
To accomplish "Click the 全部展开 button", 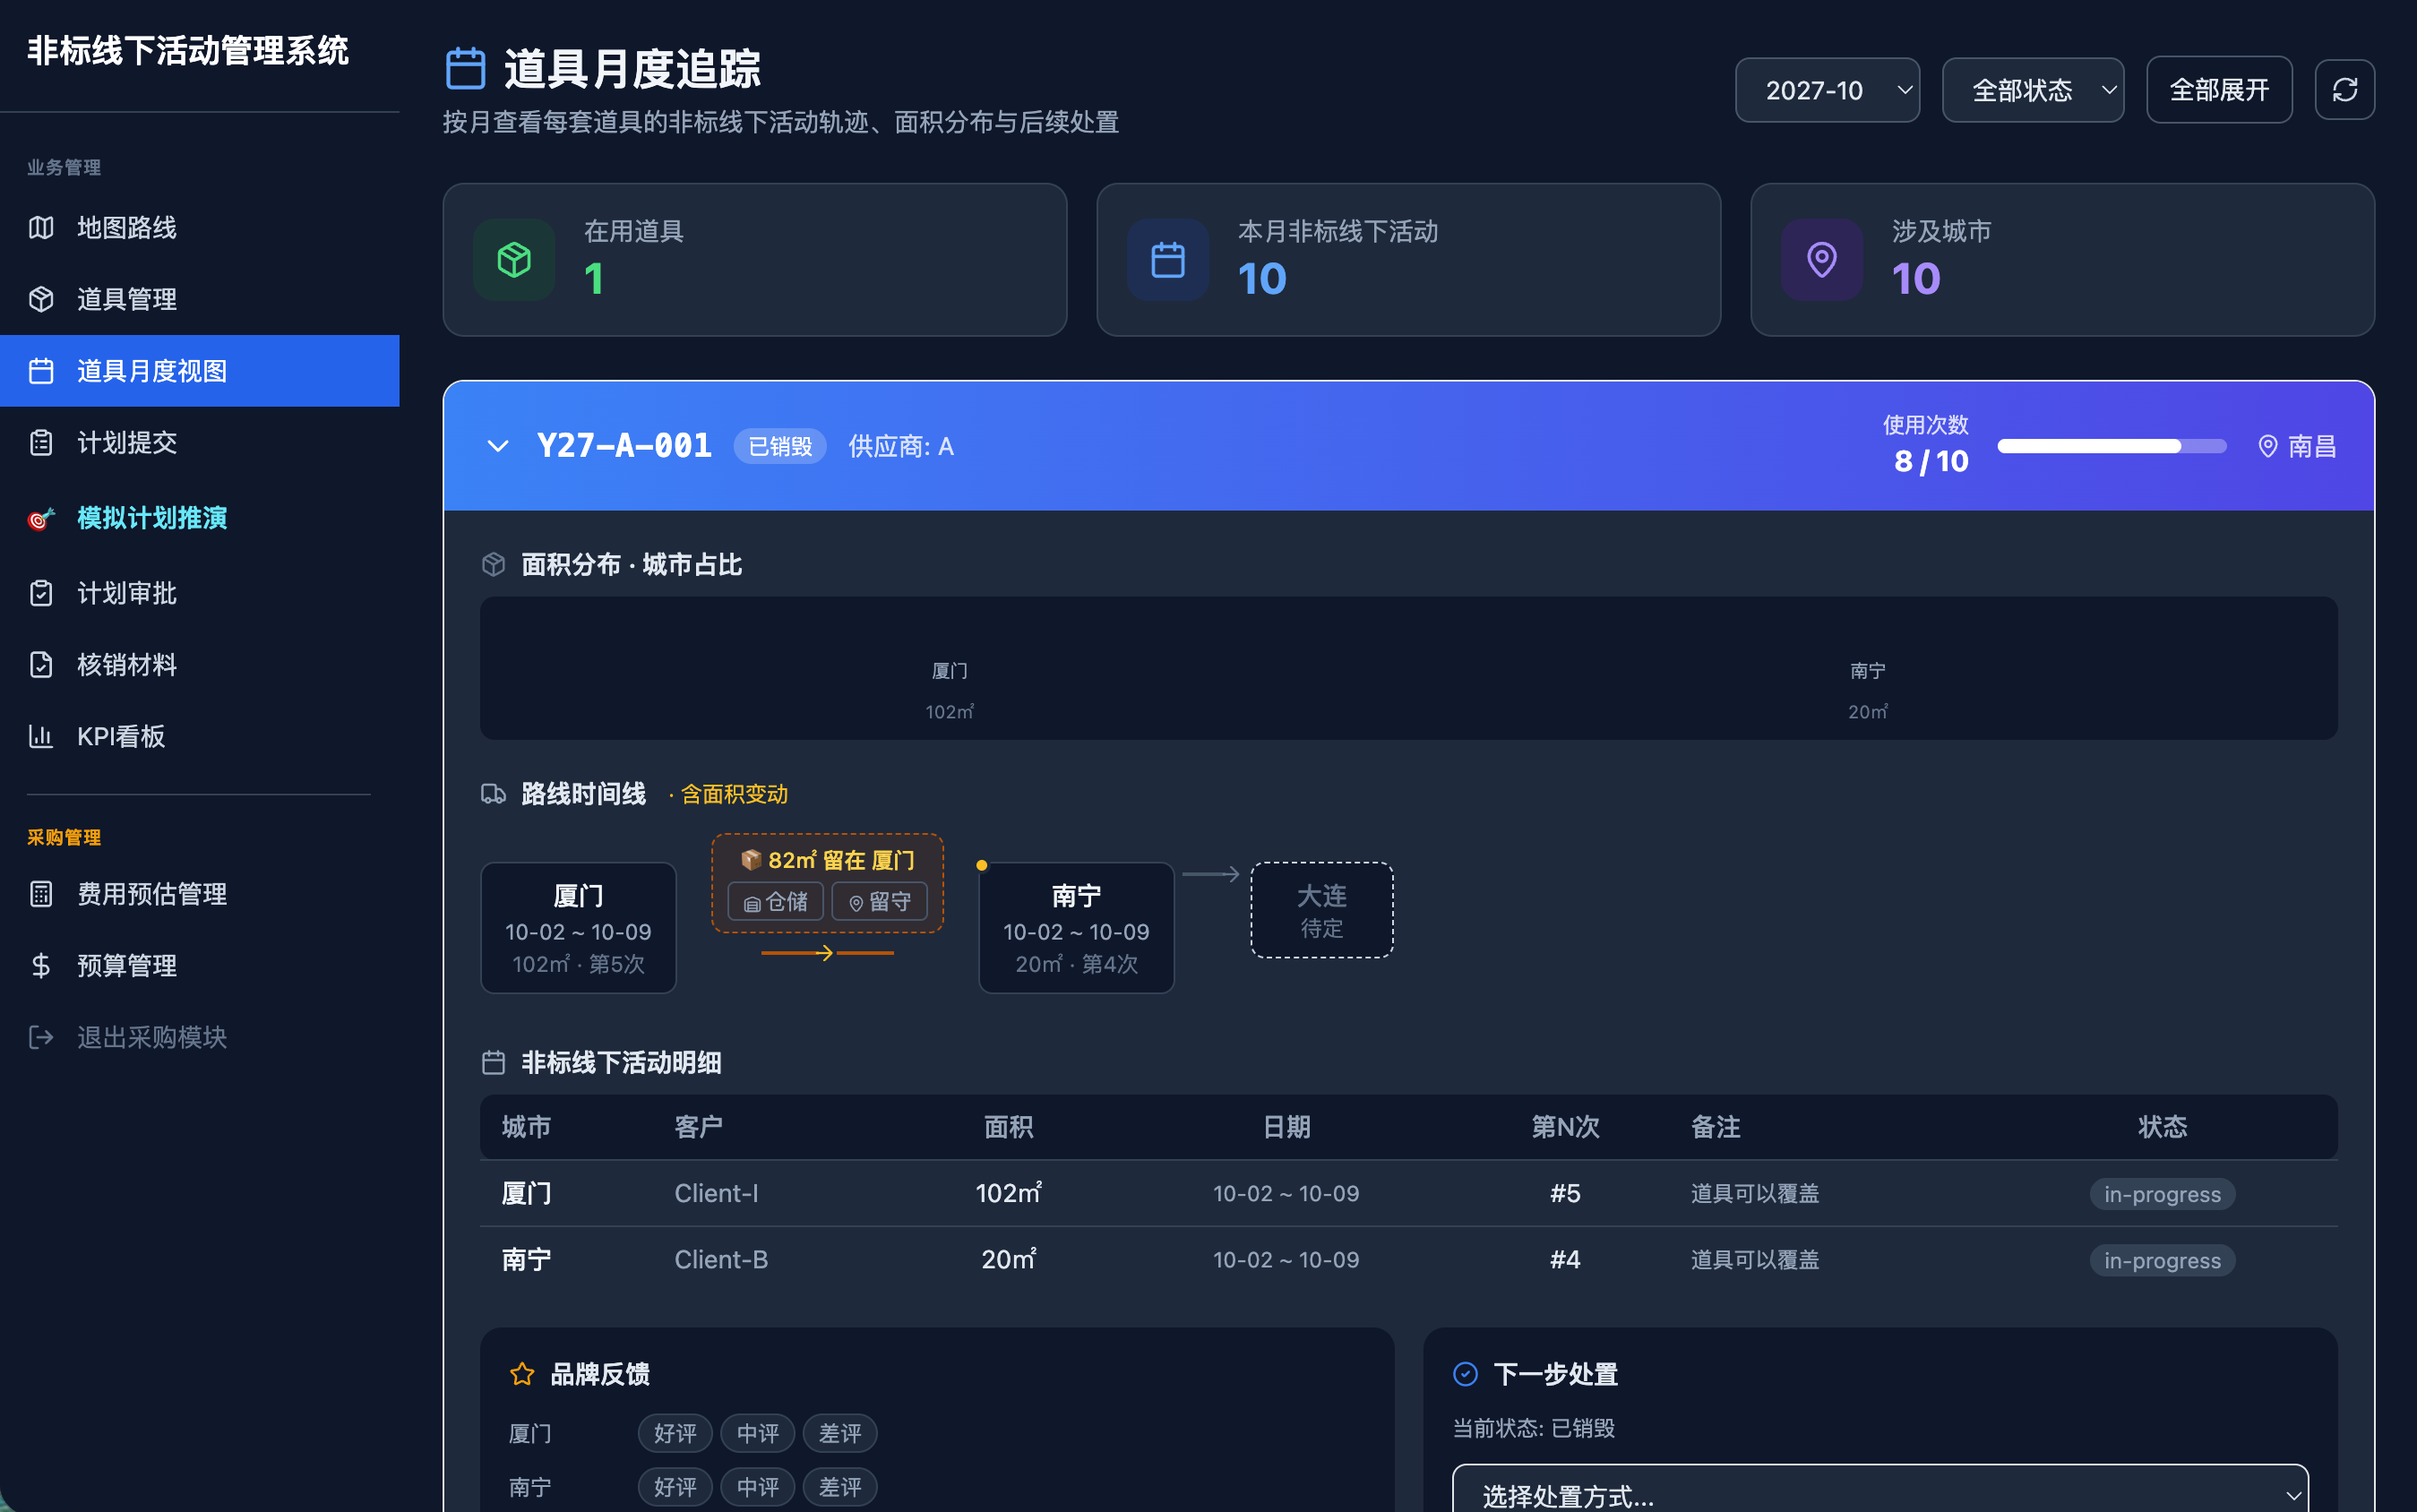I will click(2219, 90).
